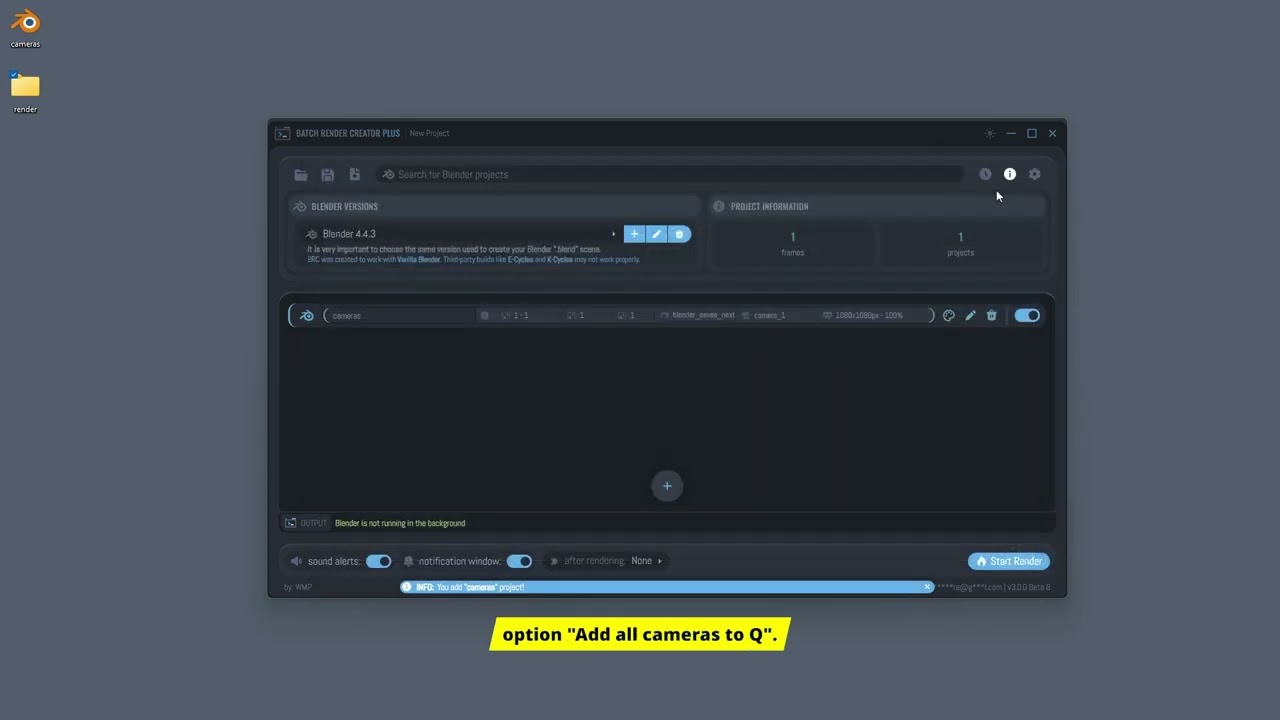Image resolution: width=1280 pixels, height=720 pixels.
Task: Click the speaker icon beside sound alerts
Action: click(296, 561)
